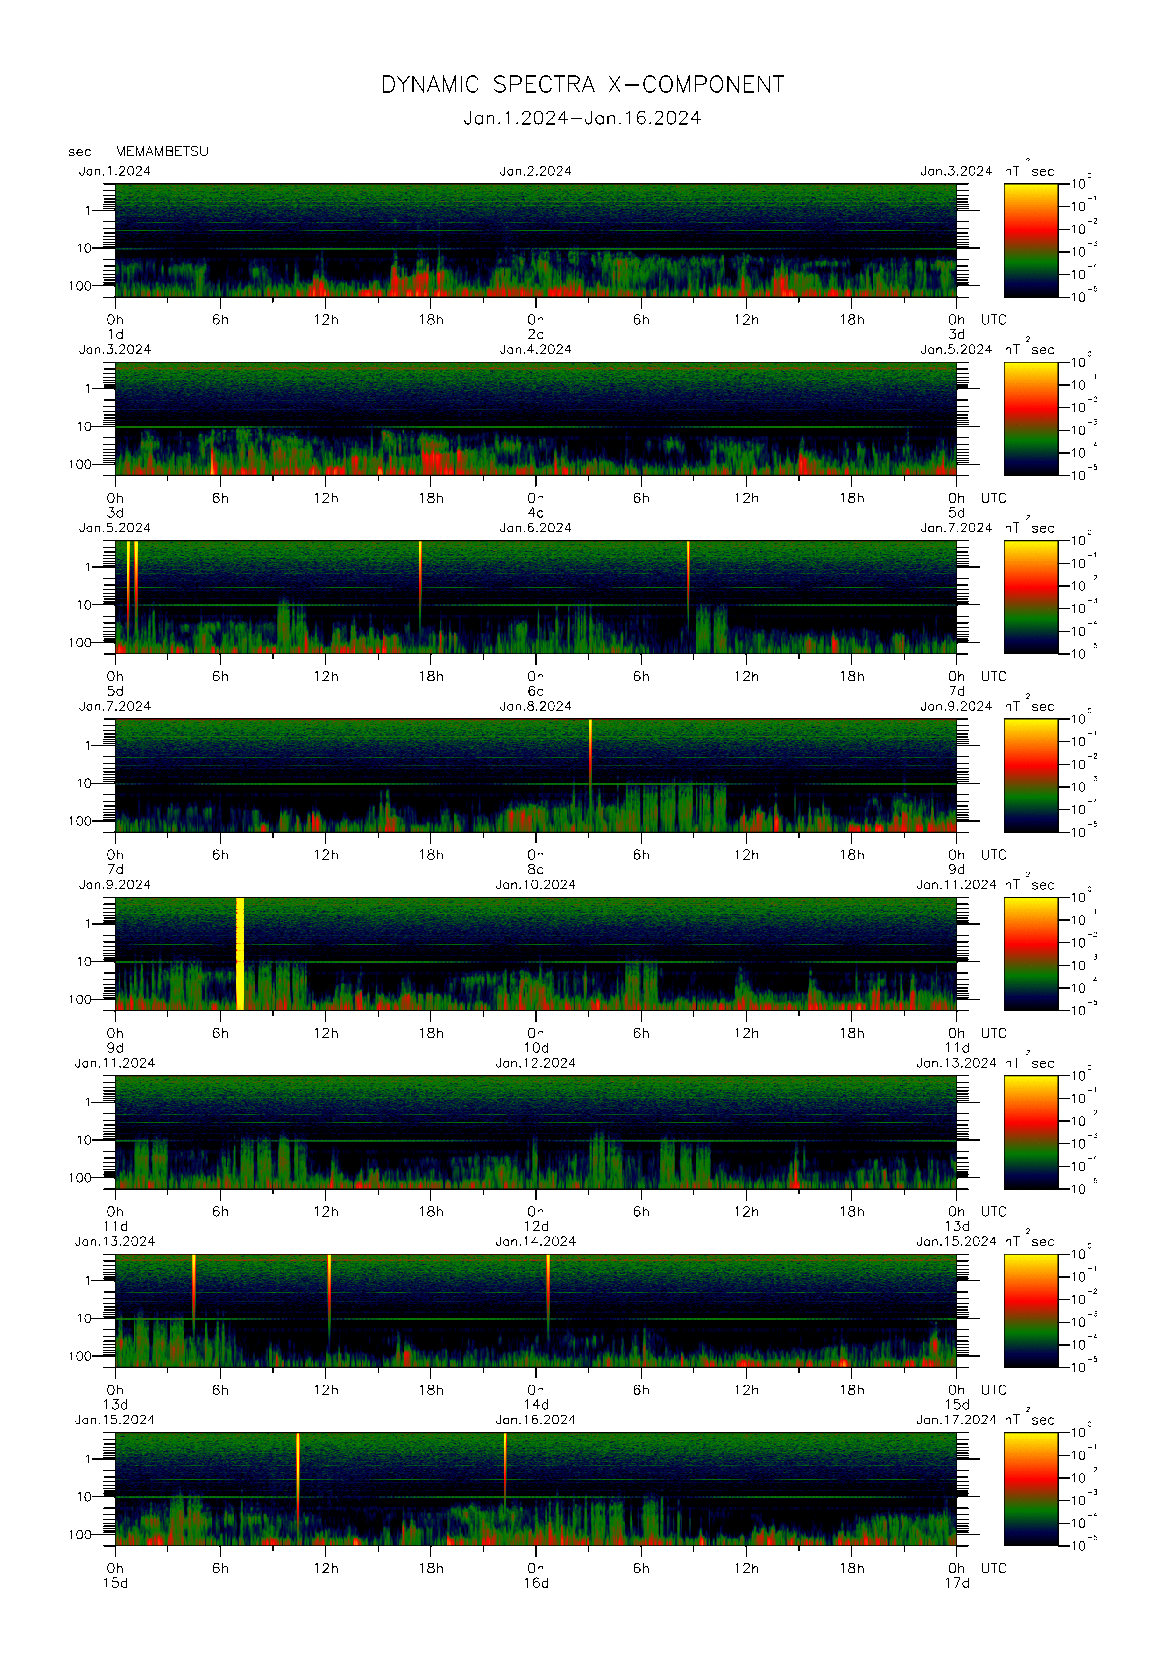Select the Jan.14.2024 date label

coord(536,1241)
